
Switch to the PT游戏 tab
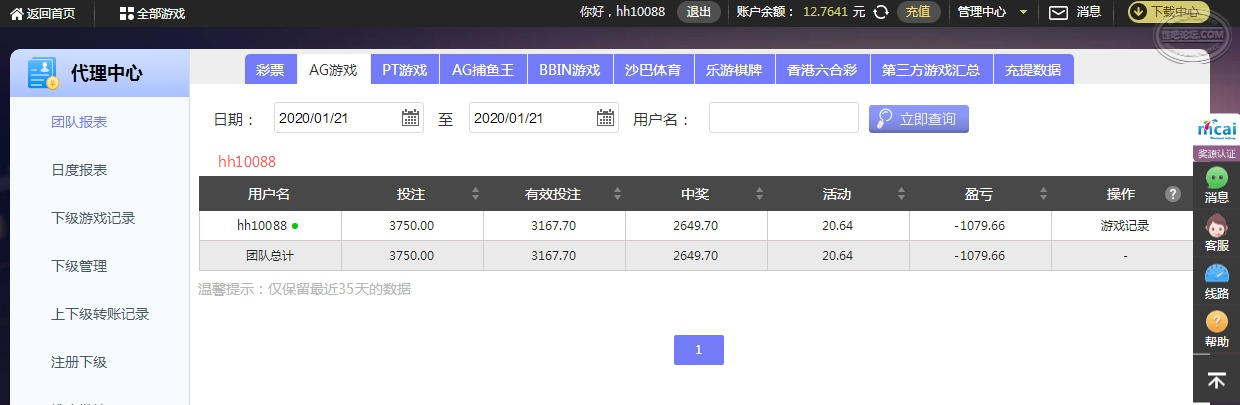[x=404, y=70]
